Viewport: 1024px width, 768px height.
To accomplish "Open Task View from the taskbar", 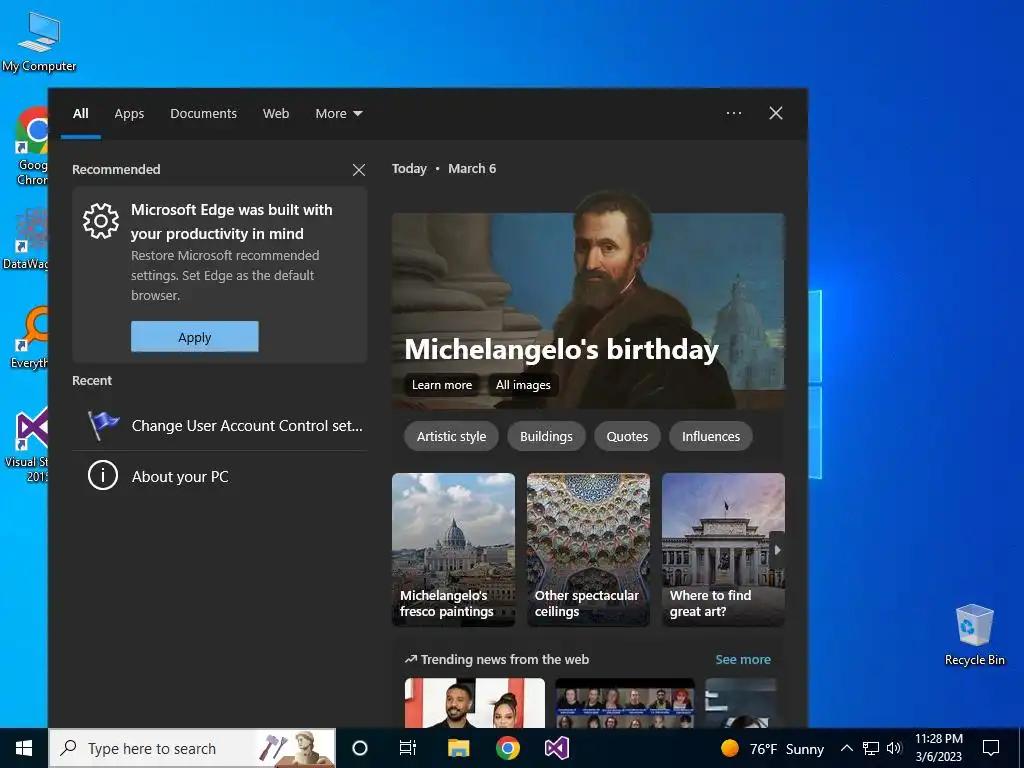I will pos(408,748).
